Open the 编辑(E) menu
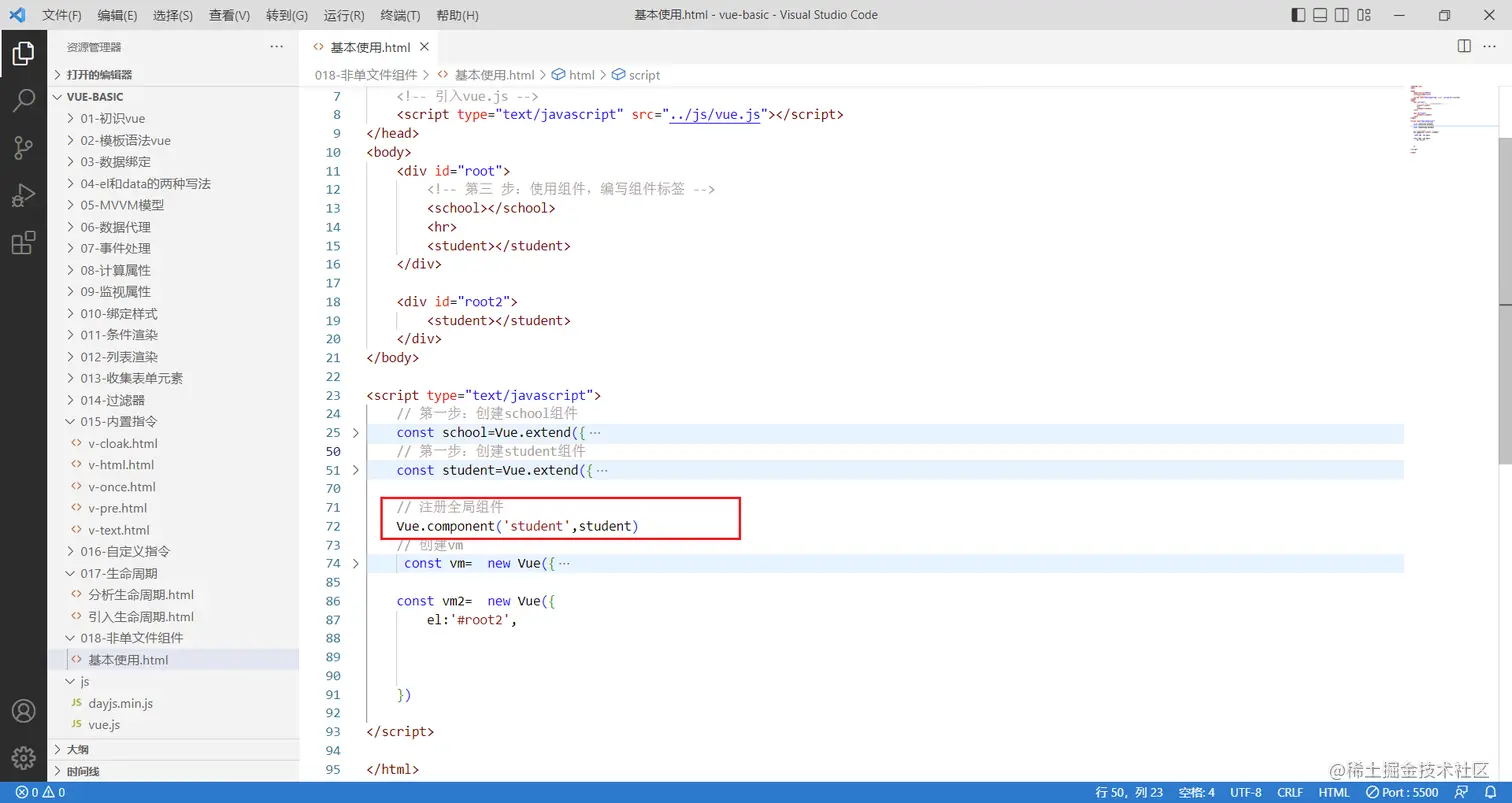 click(117, 15)
